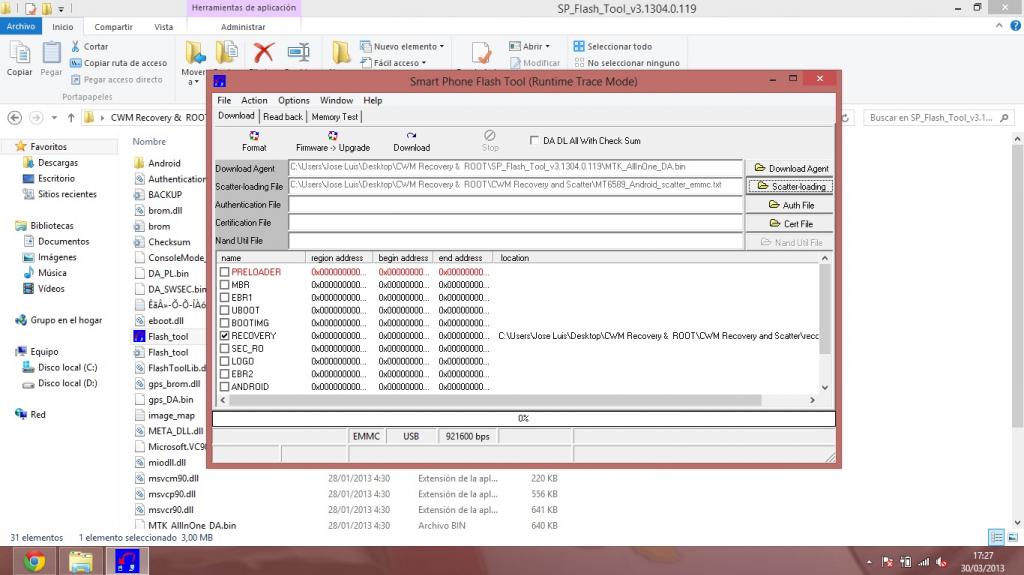Open Download Agent file browser button
The image size is (1024, 575).
coord(791,168)
